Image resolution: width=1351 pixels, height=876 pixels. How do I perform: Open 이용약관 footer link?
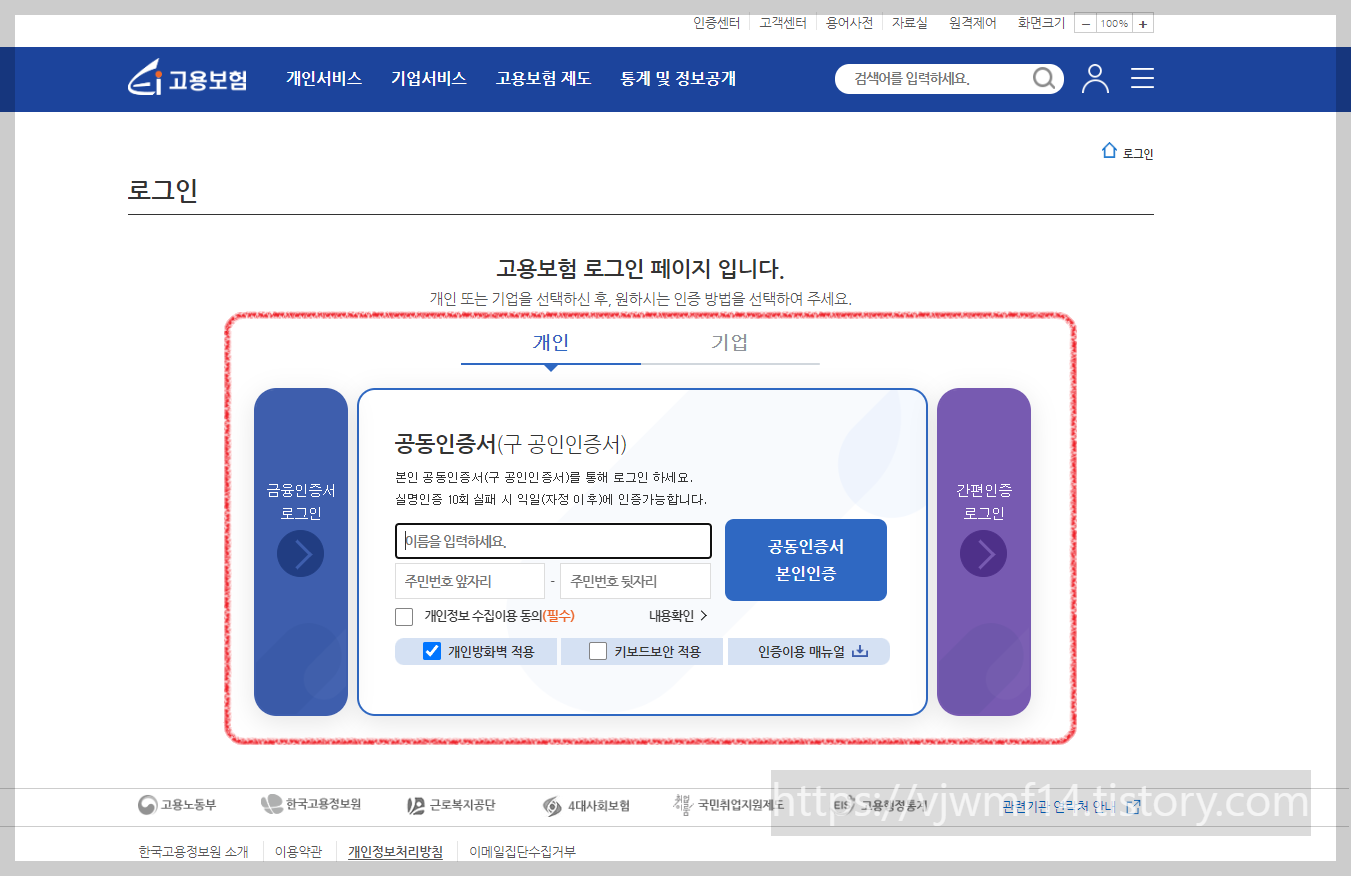(x=298, y=852)
